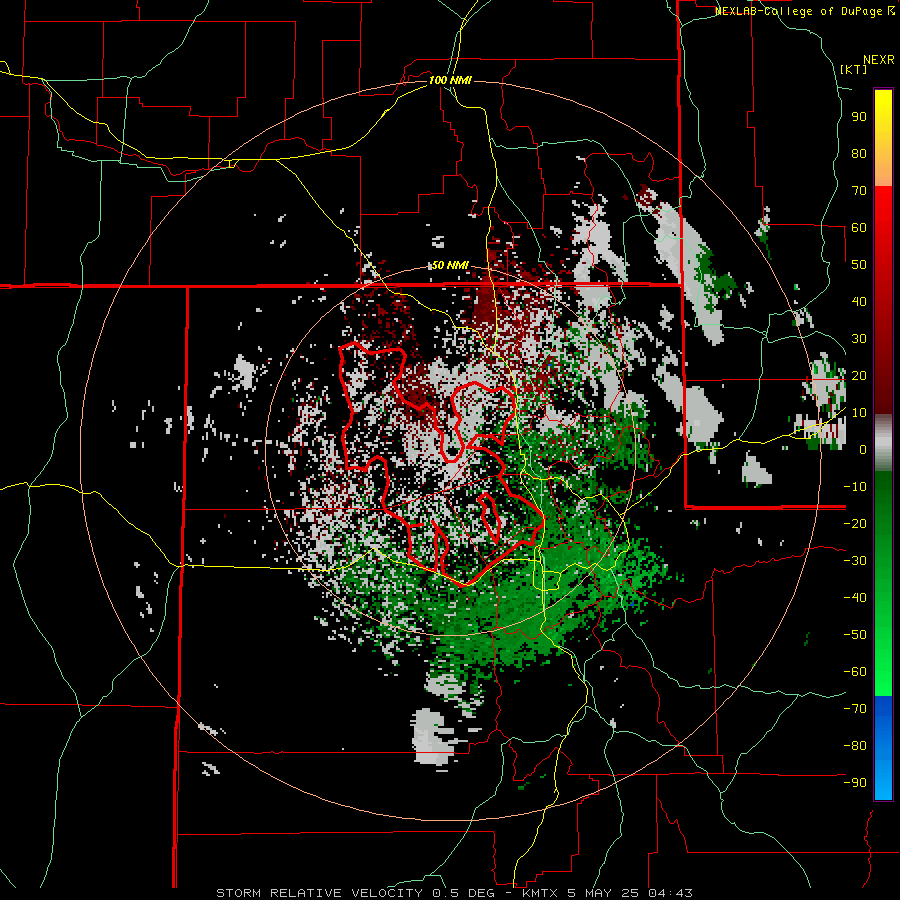Click the 30 value on the velocity scale
Viewport: 900px width, 900px height.
coord(859,339)
